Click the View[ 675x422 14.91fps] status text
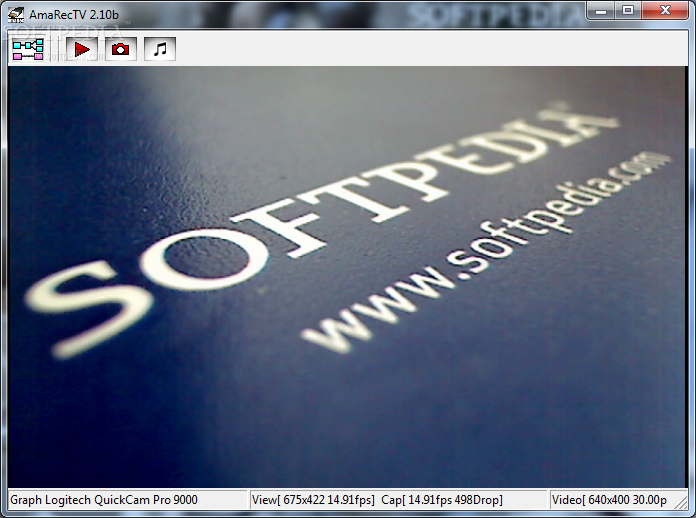Image resolution: width=696 pixels, height=518 pixels. (313, 500)
